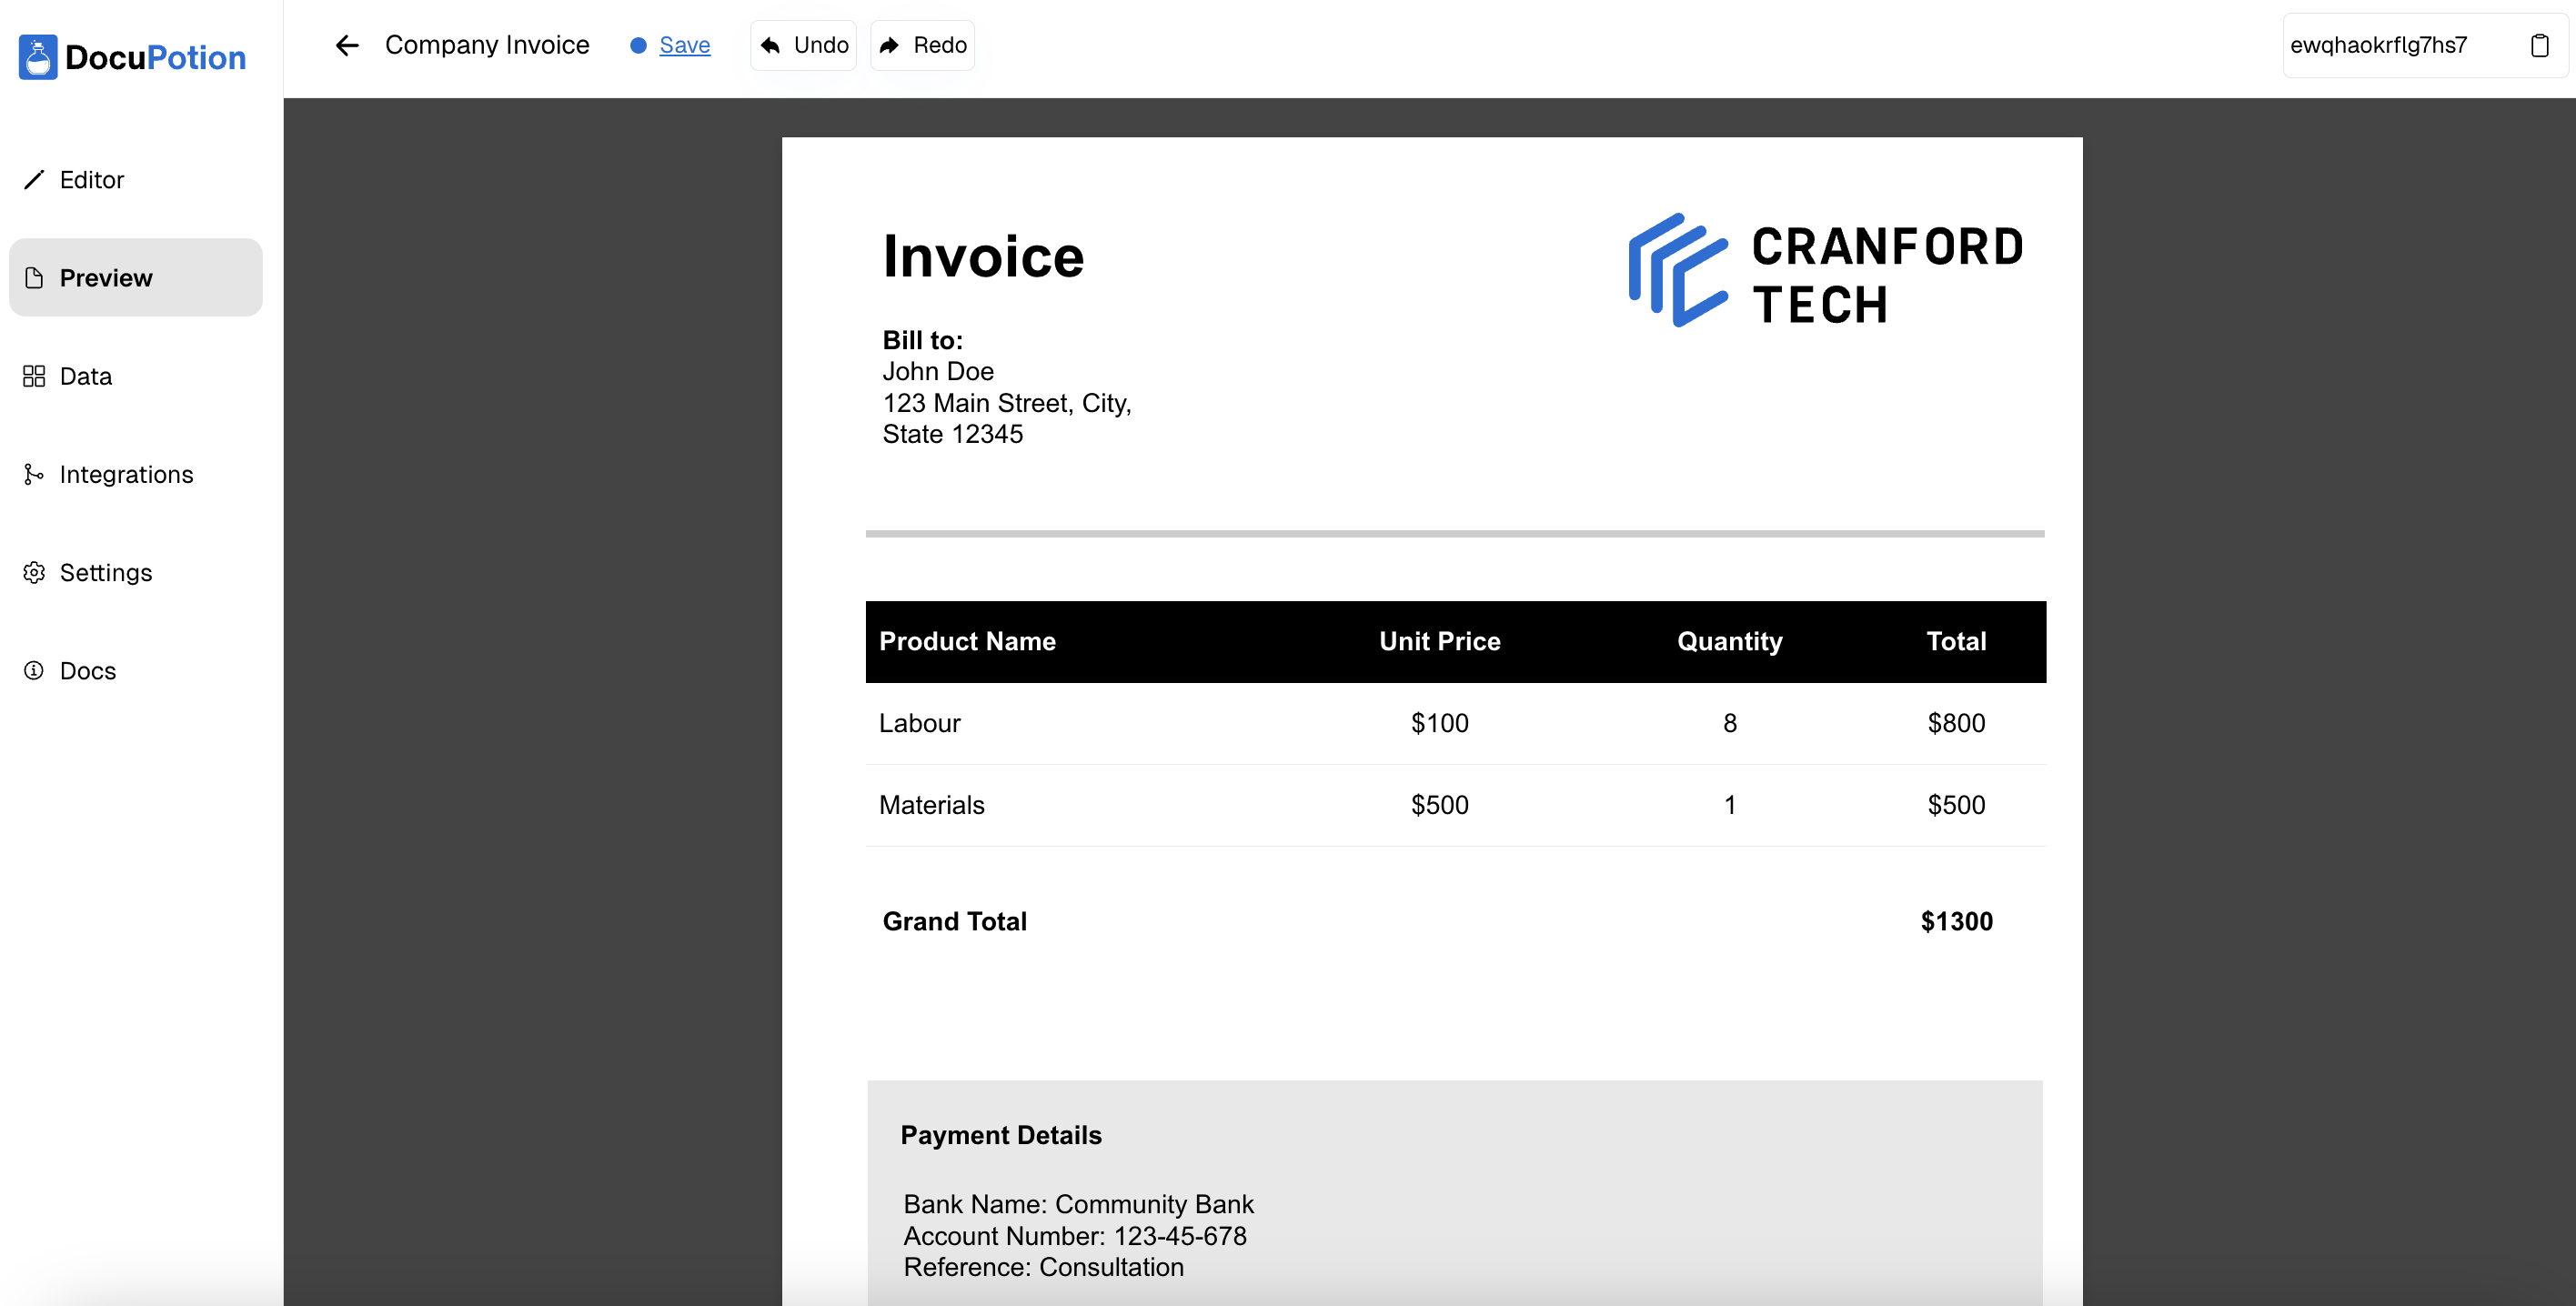The height and width of the screenshot is (1306, 2576).
Task: Switch to the Data section
Action: 86,376
